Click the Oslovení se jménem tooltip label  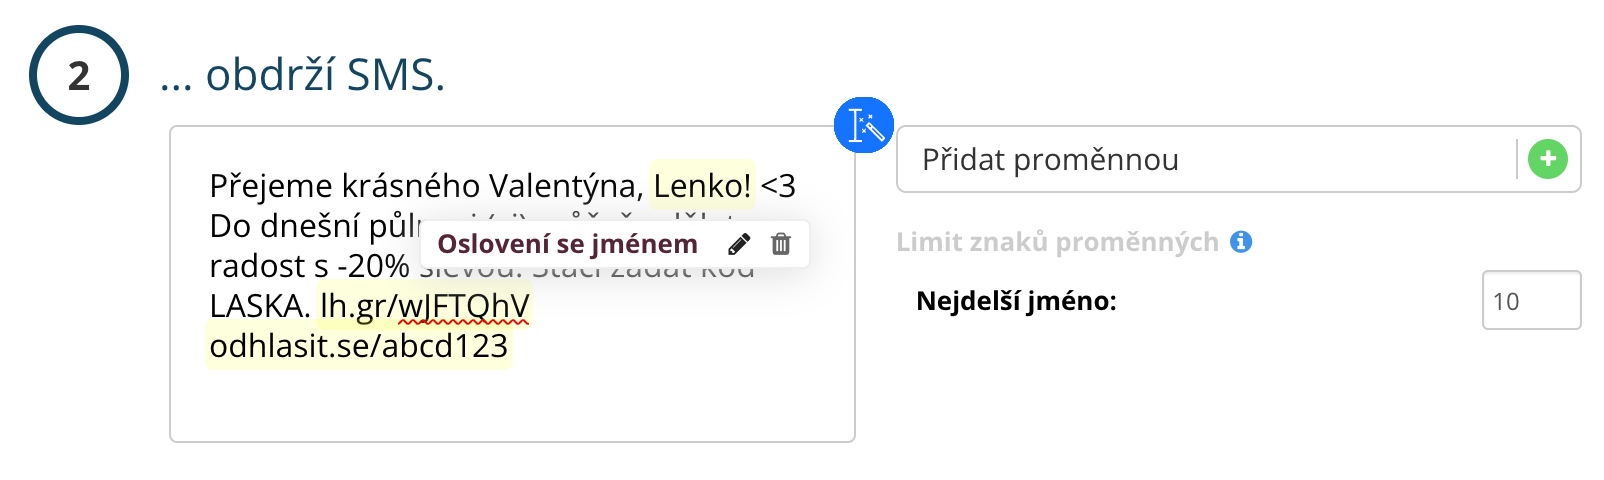567,244
